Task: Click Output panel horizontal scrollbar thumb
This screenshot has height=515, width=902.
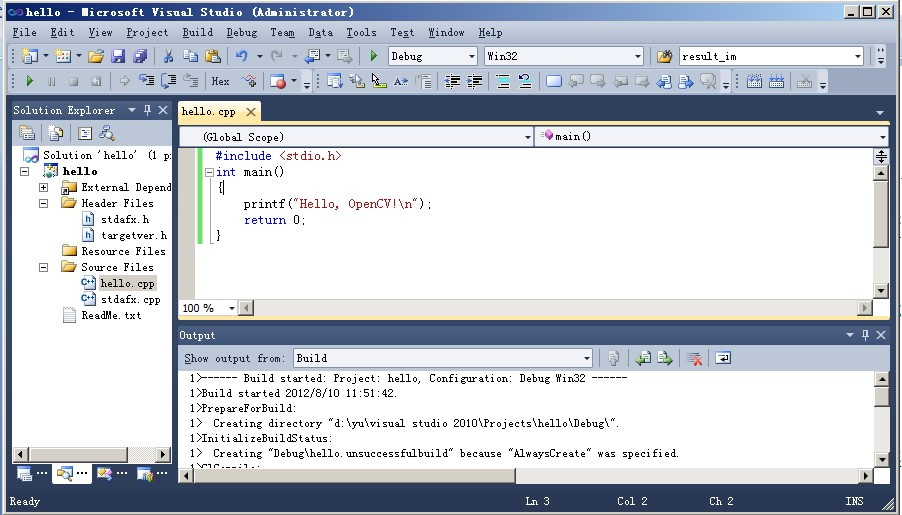Action: pyautogui.click(x=354, y=475)
